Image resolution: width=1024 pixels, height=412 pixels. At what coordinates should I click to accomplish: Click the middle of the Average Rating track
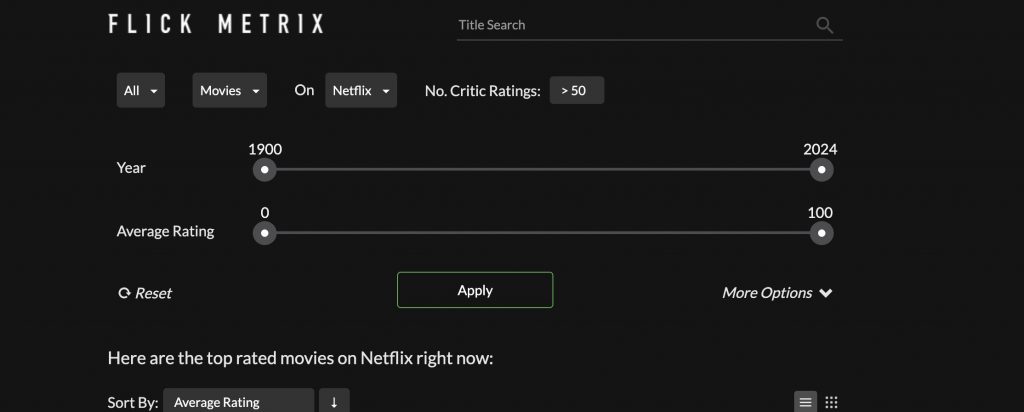click(x=543, y=233)
